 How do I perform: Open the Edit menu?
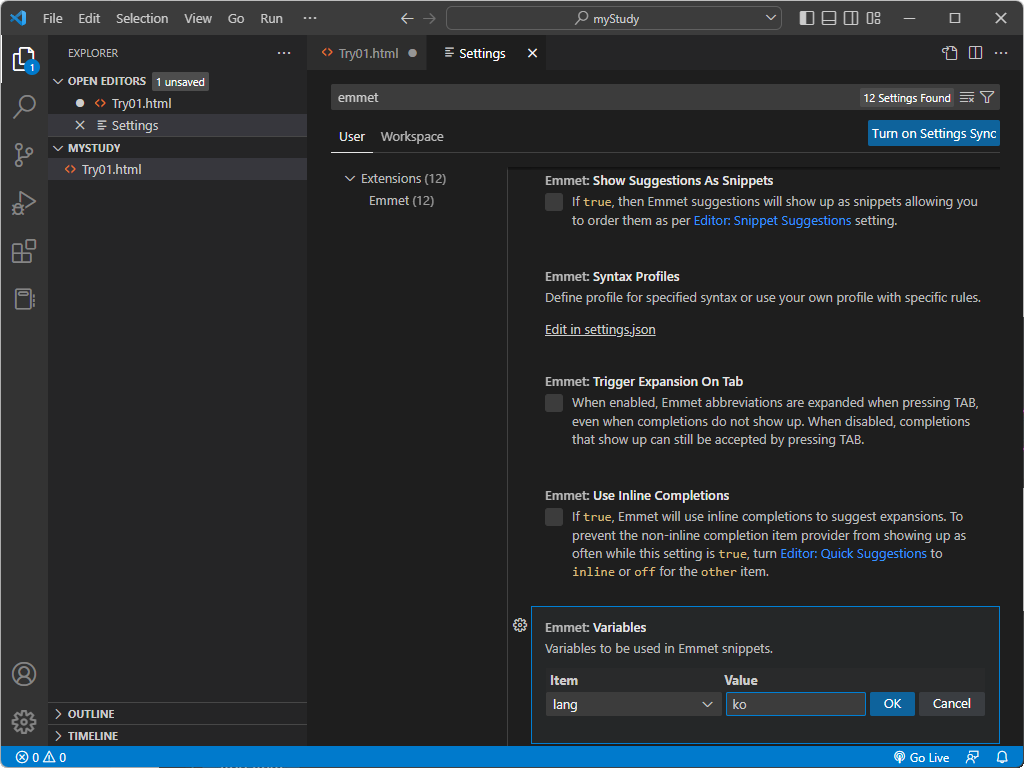(89, 18)
